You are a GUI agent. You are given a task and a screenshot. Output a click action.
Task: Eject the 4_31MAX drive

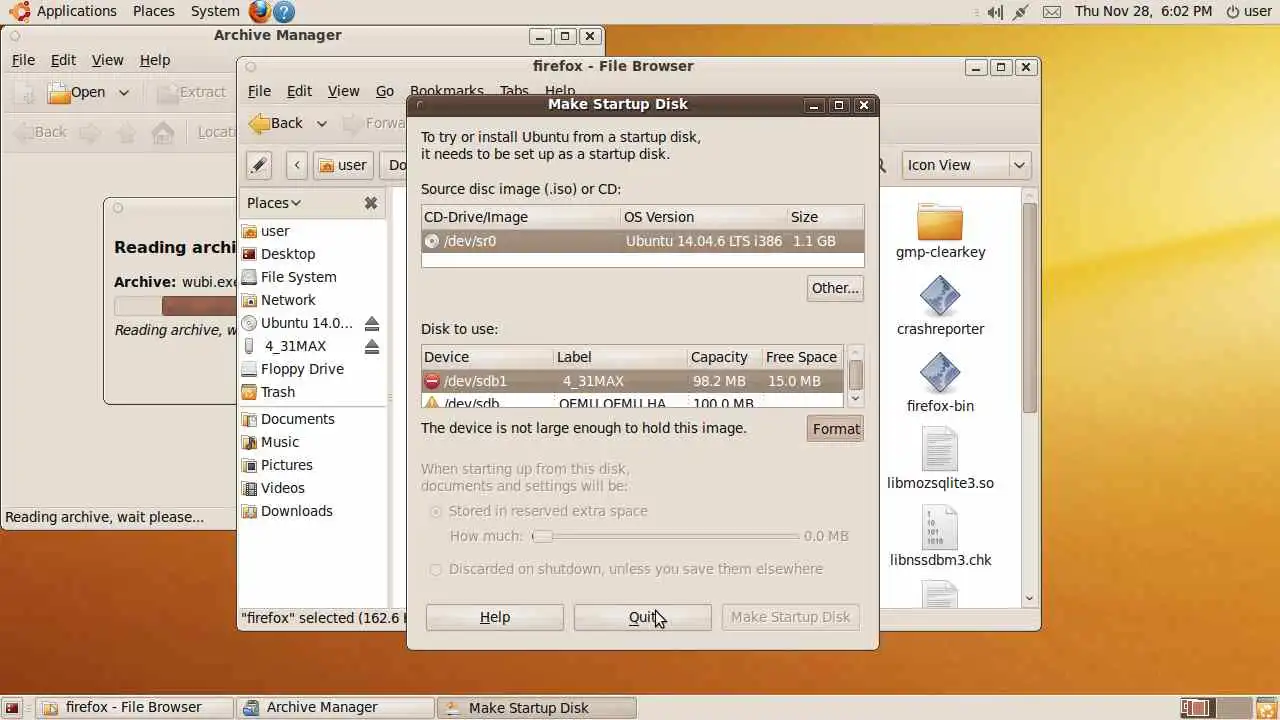click(x=372, y=346)
